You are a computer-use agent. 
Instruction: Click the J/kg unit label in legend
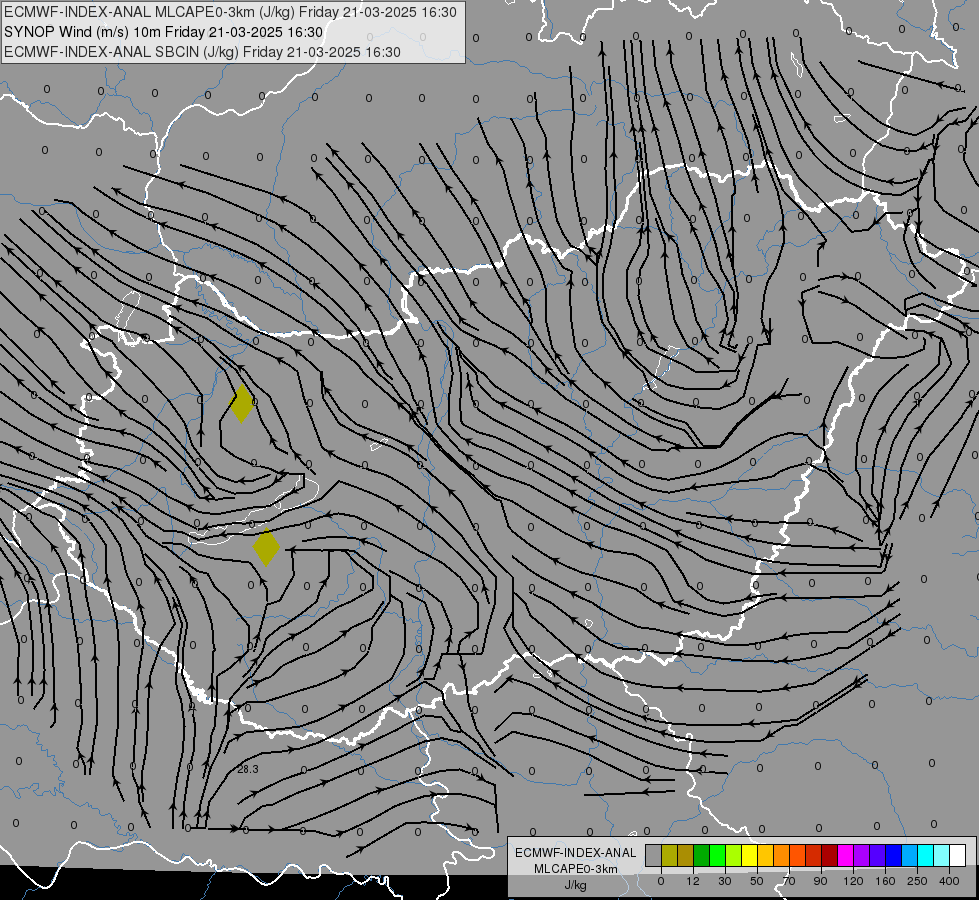(575, 885)
